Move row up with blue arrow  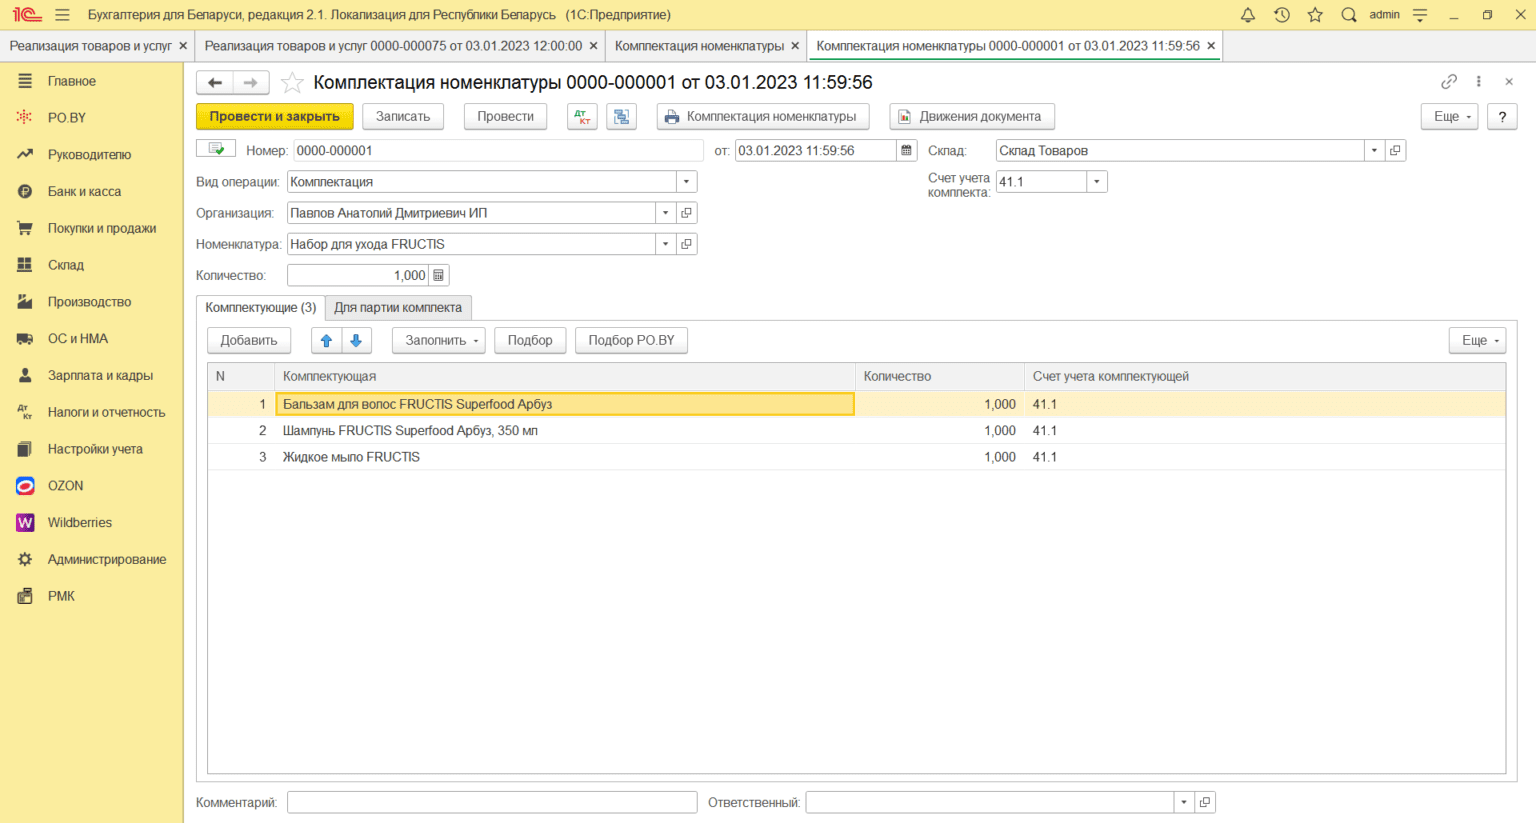click(x=326, y=341)
